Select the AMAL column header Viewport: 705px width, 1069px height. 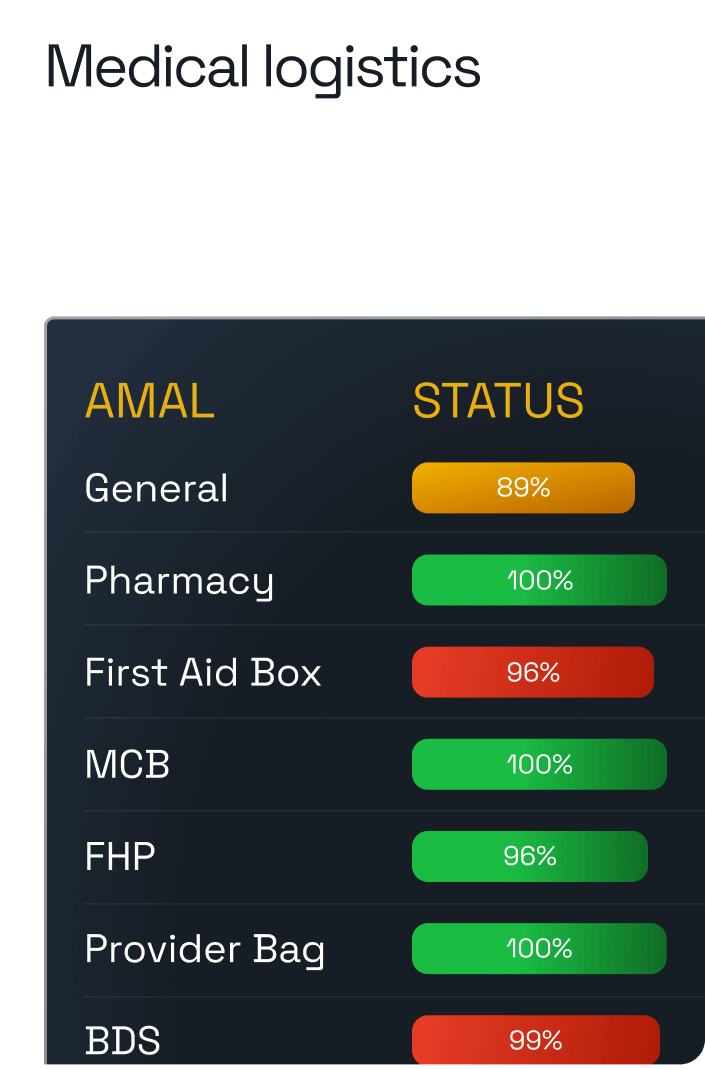[x=149, y=401]
